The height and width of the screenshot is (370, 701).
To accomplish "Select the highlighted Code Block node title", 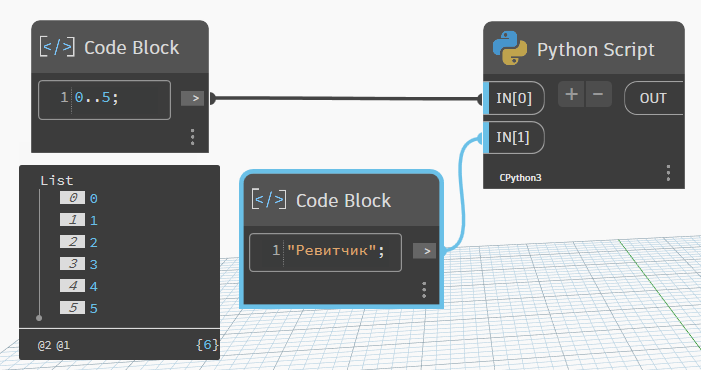I will click(343, 200).
